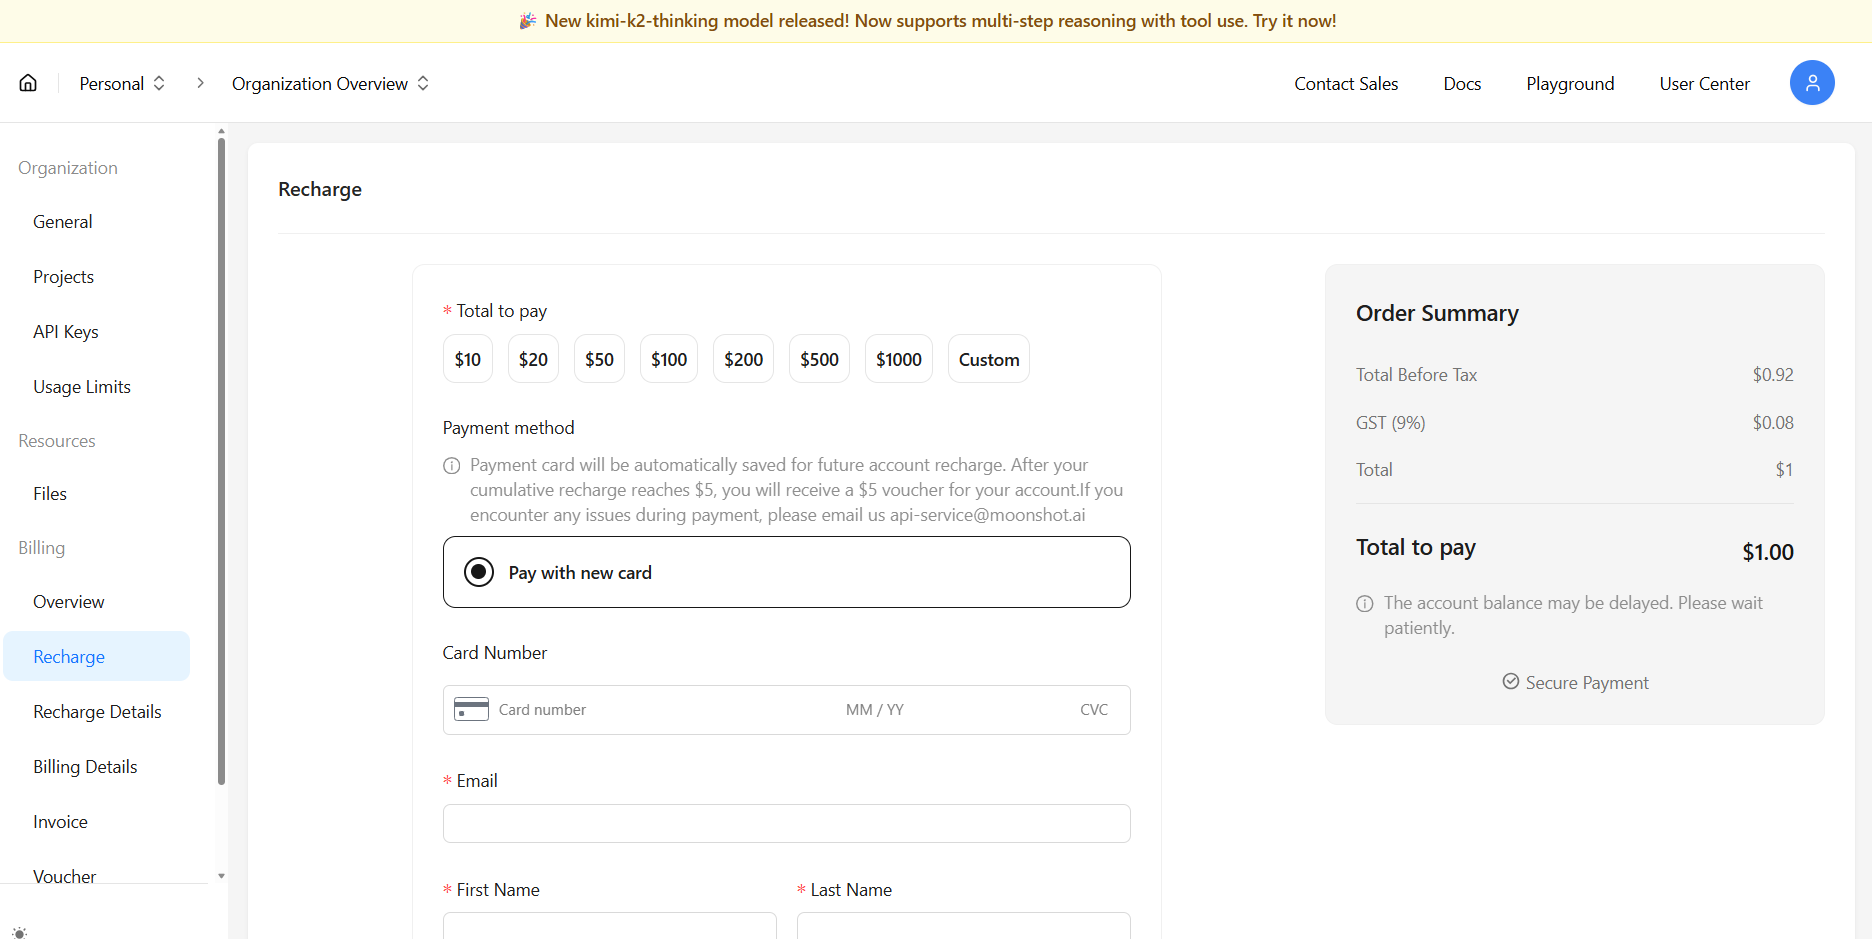
Task: Click the Contact Sales link
Action: click(x=1345, y=83)
